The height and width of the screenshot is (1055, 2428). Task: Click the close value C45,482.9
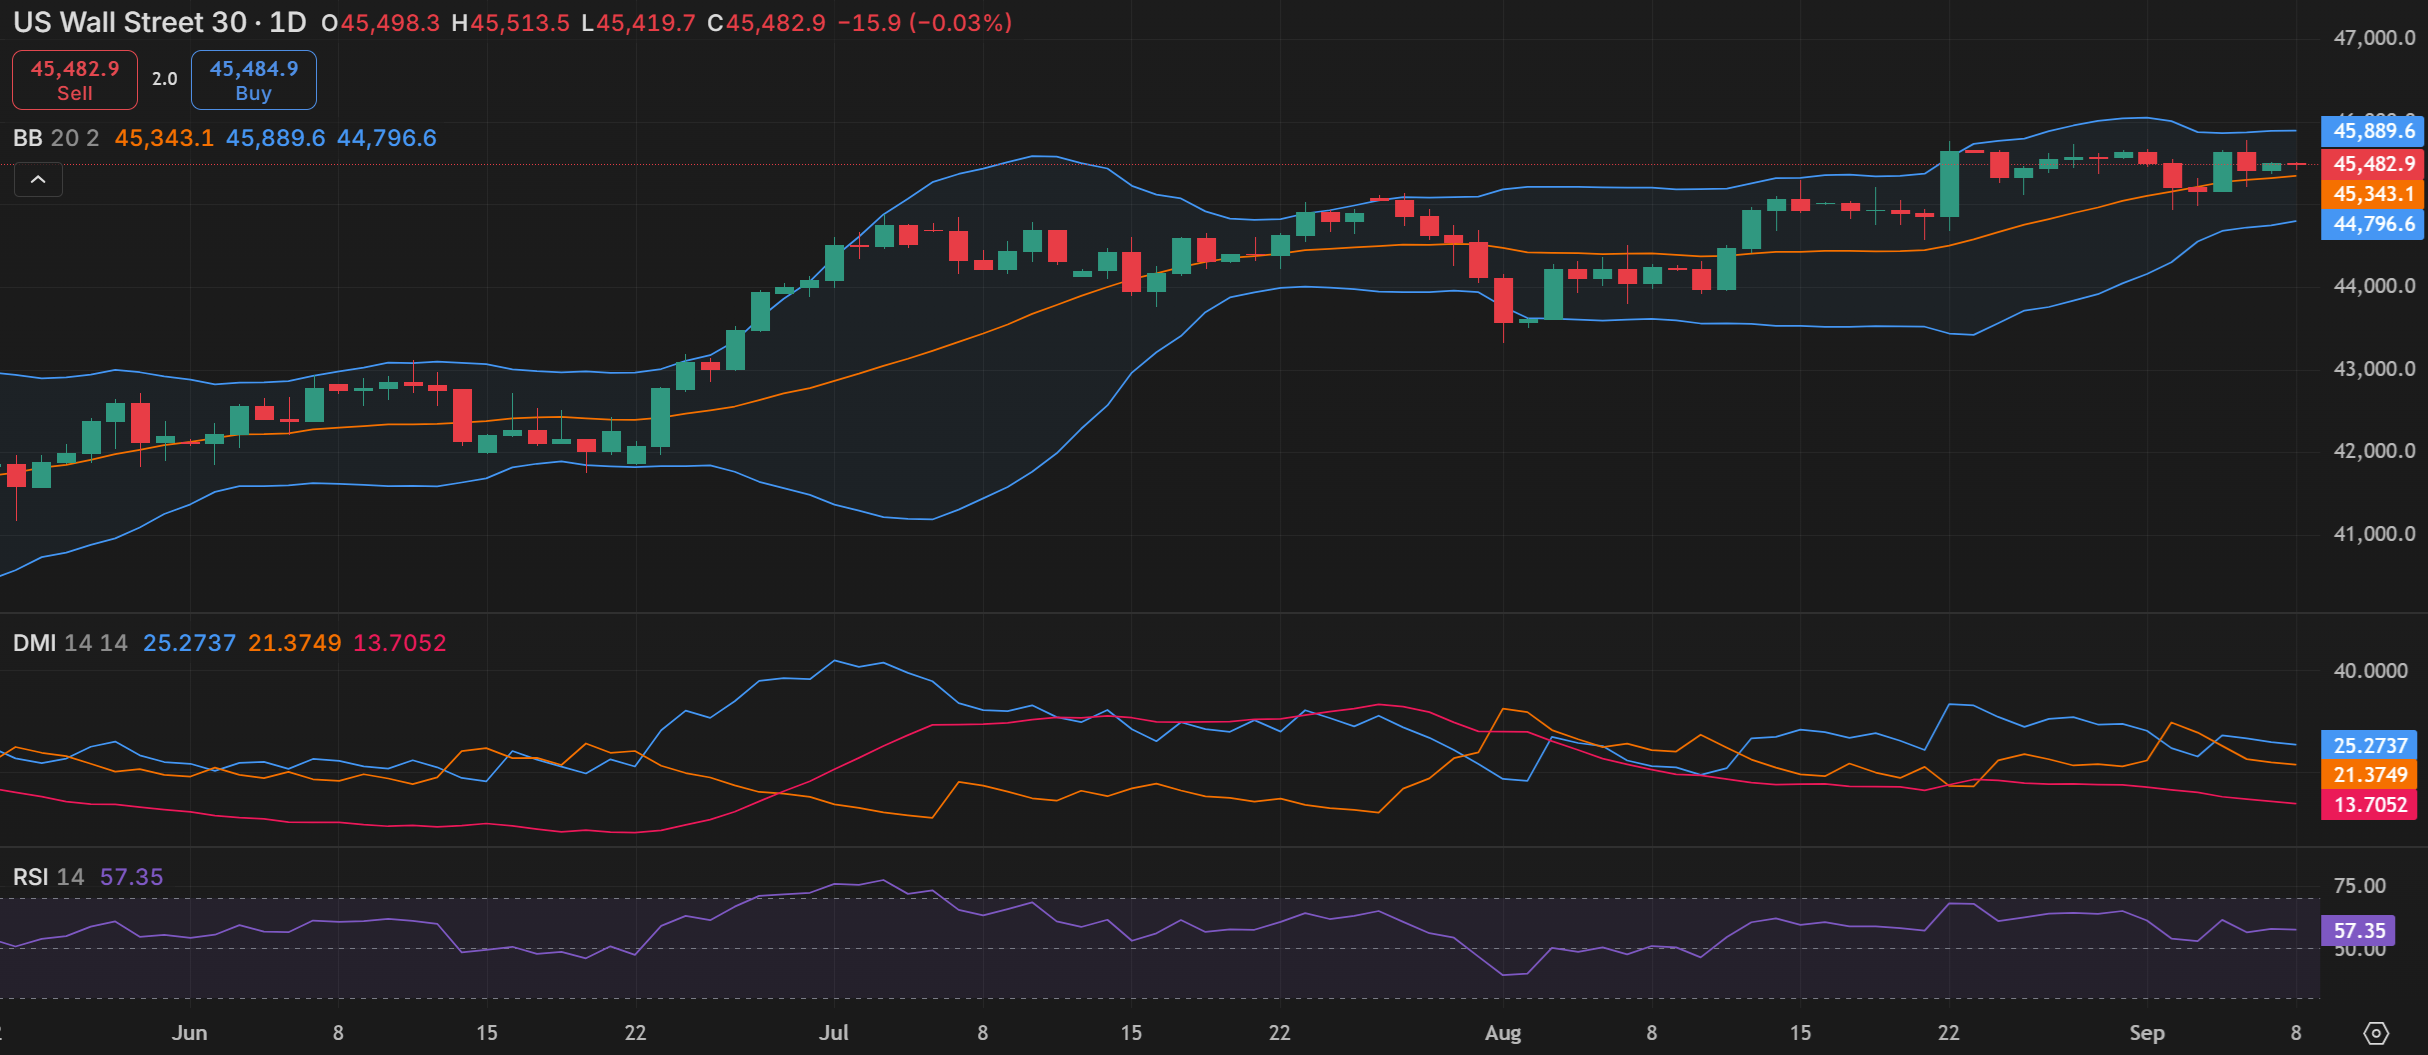(x=766, y=23)
